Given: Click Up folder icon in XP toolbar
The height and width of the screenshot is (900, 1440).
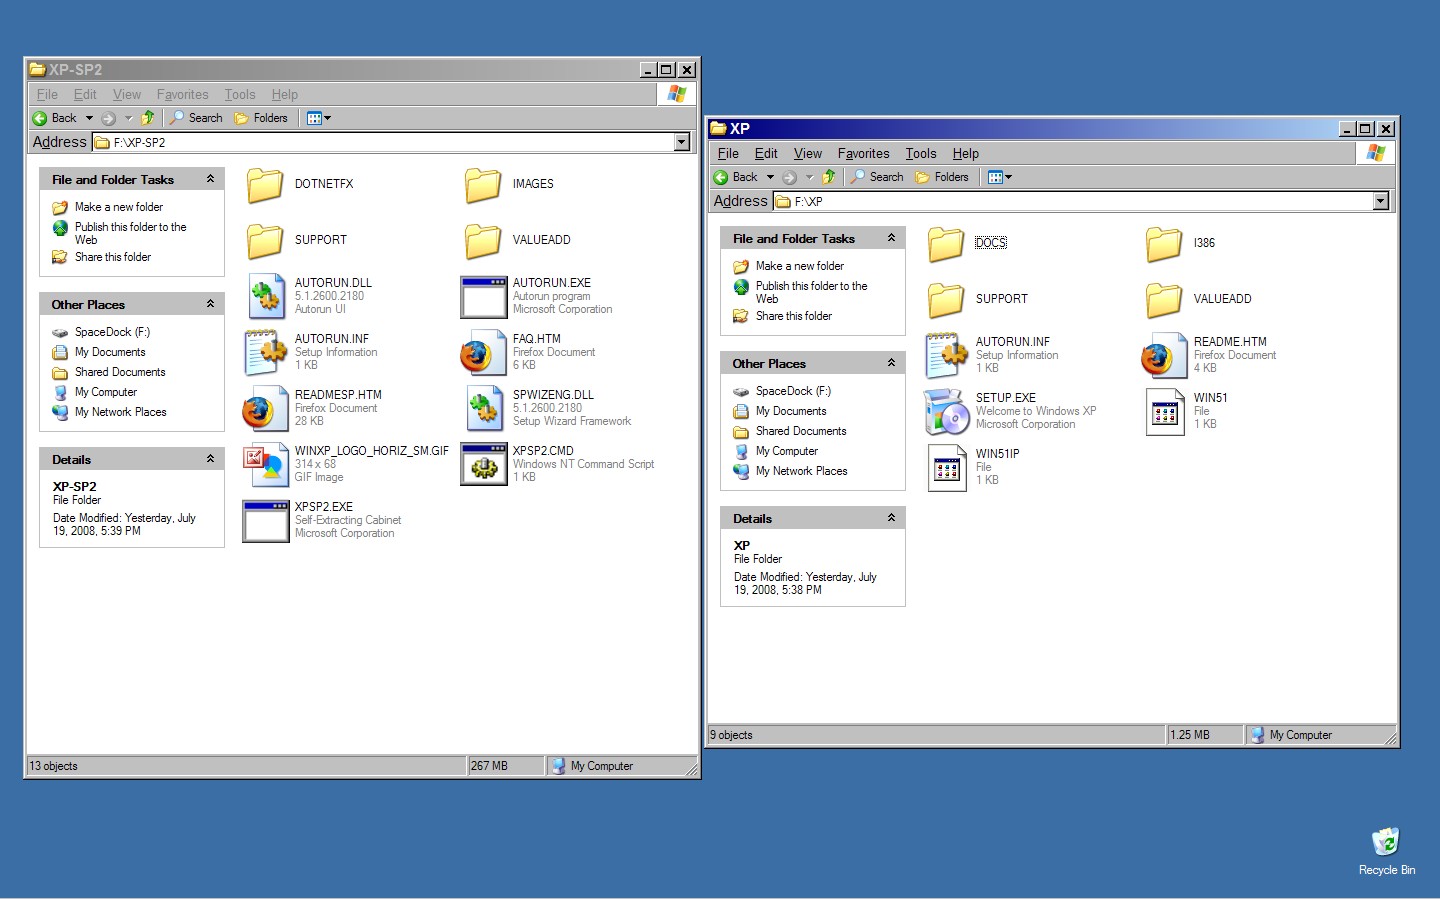Looking at the screenshot, I should [829, 177].
